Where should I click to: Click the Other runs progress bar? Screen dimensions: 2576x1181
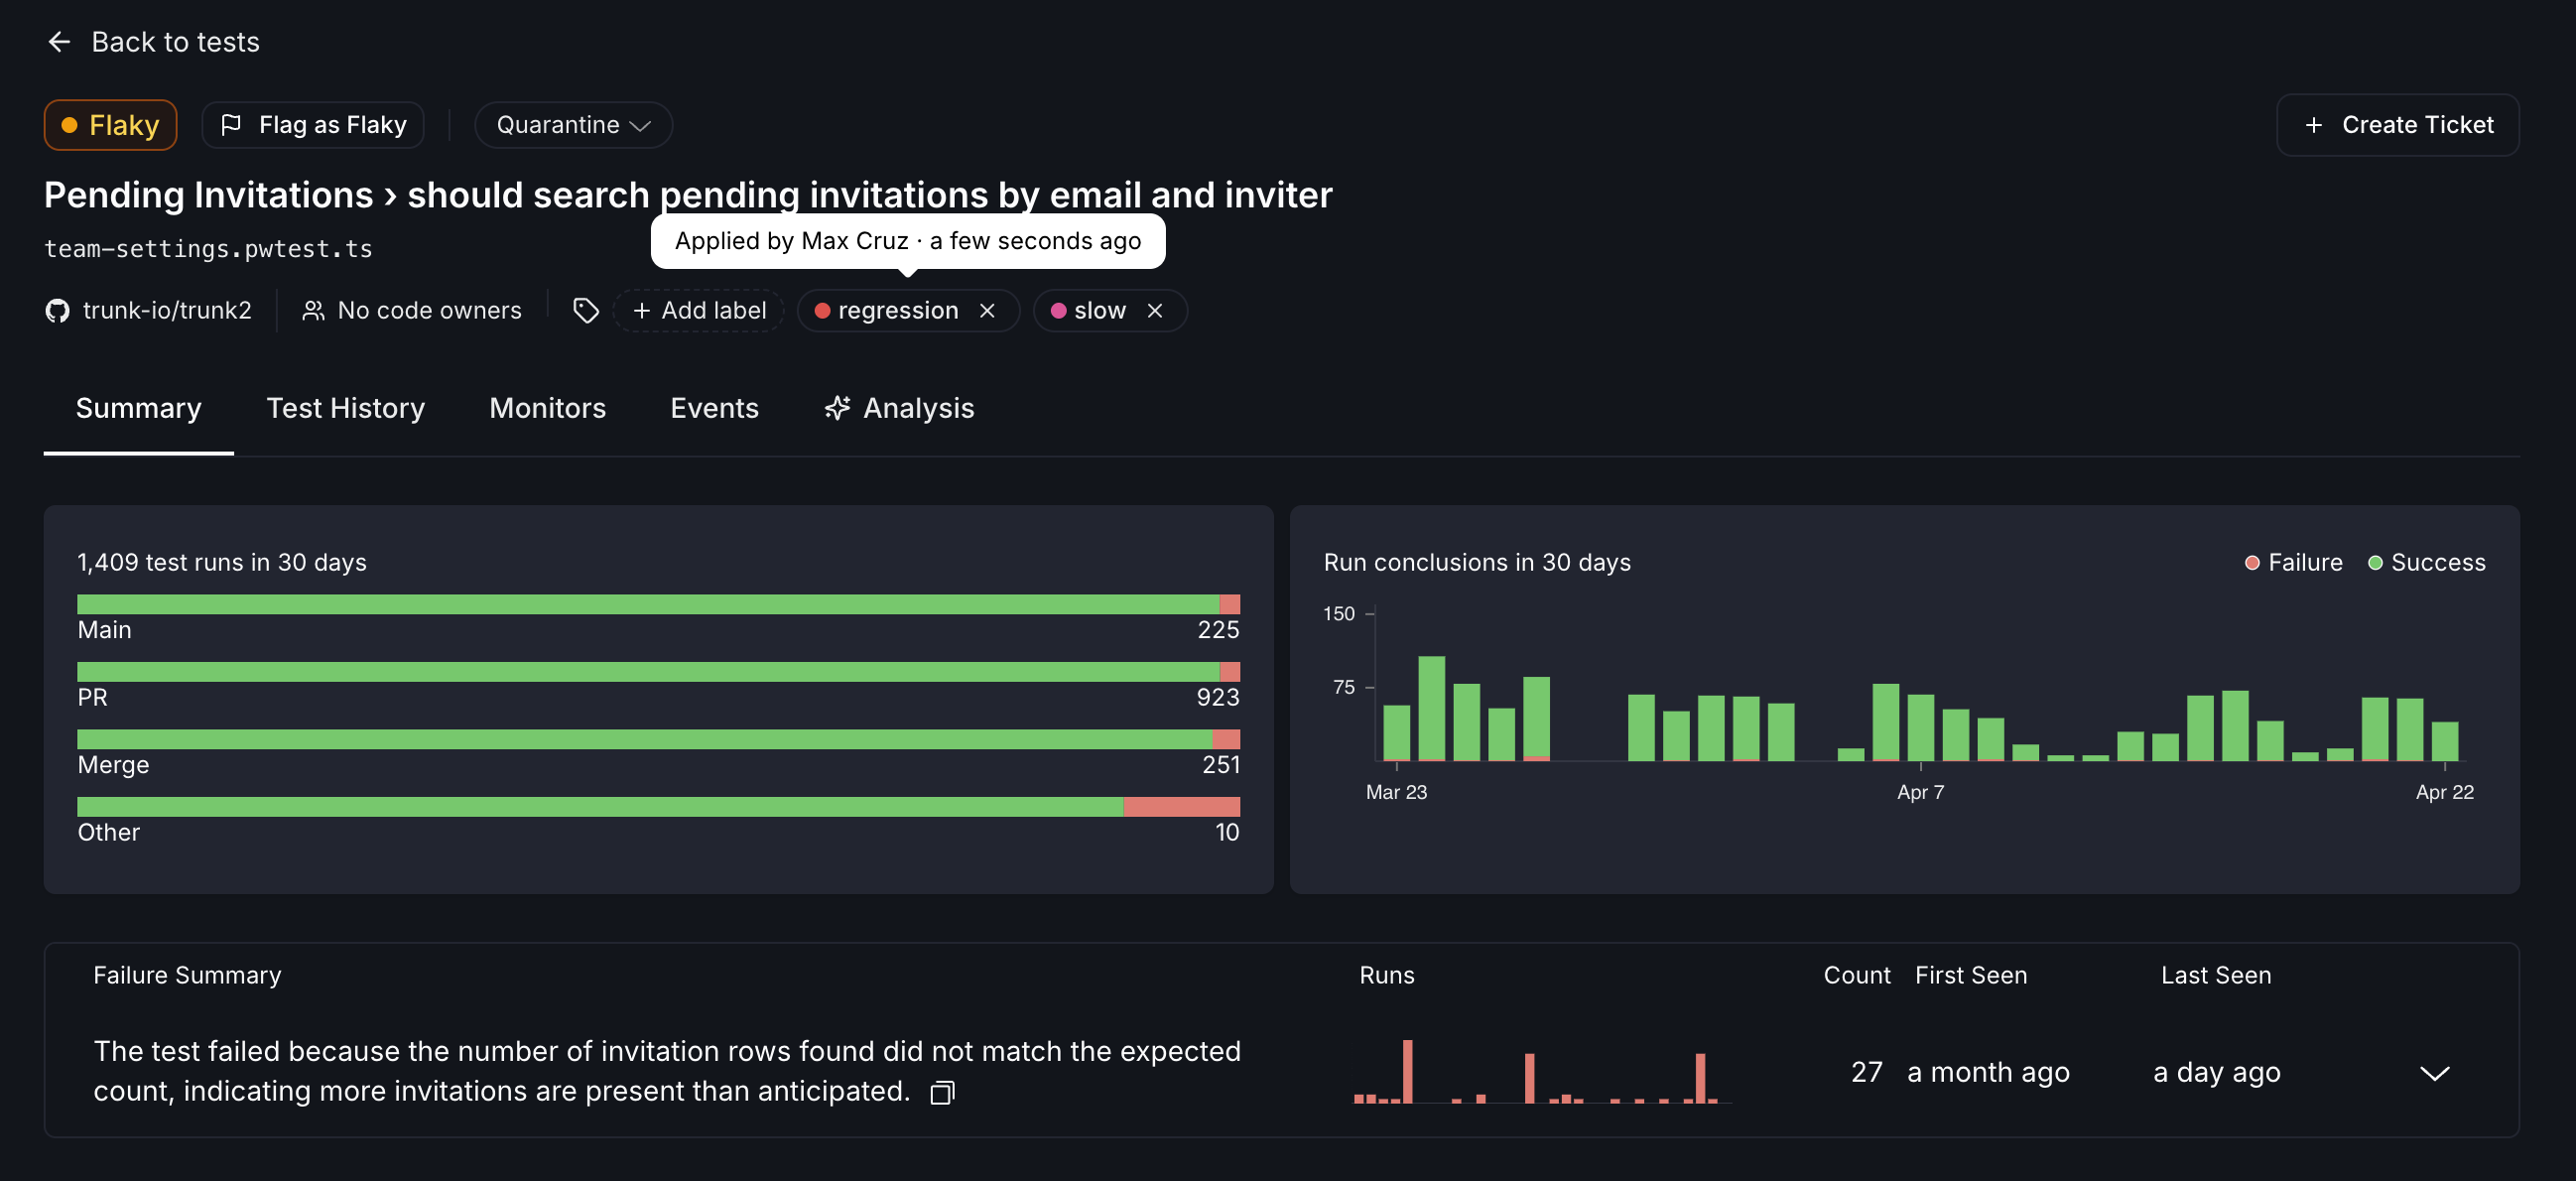658,806
